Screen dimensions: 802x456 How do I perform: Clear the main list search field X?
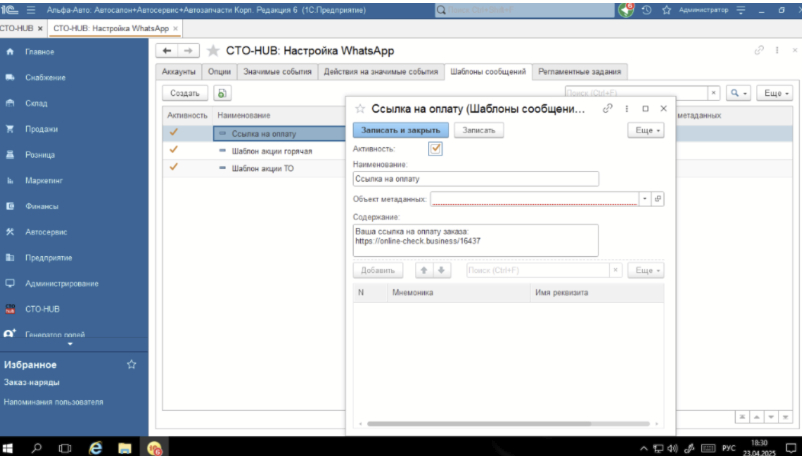click(x=714, y=93)
